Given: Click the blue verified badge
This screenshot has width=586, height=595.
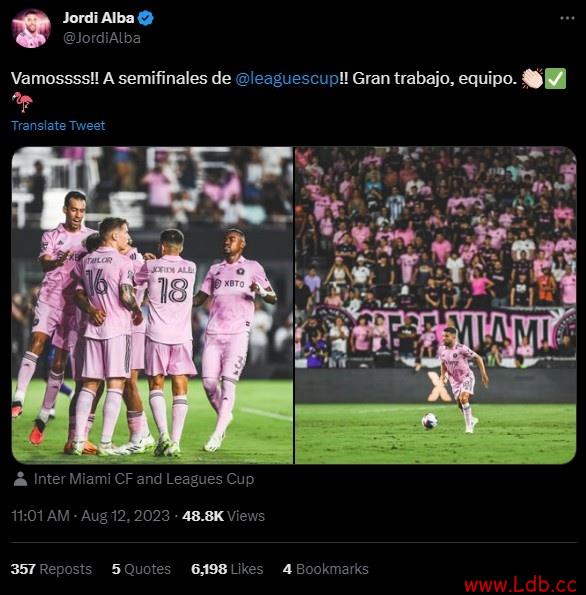Looking at the screenshot, I should point(145,18).
